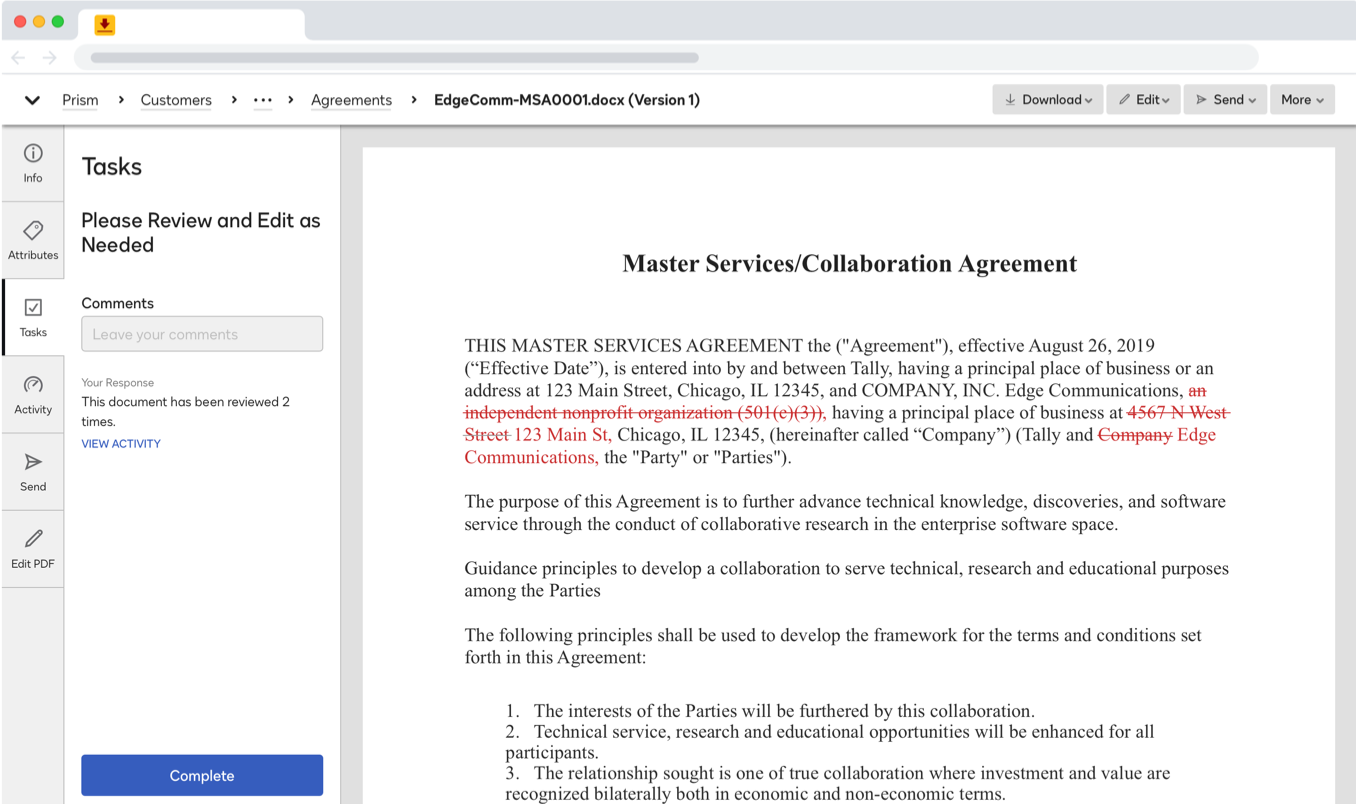Click the browser back arrow
Viewport: 1356px width, 804px height.
18,57
